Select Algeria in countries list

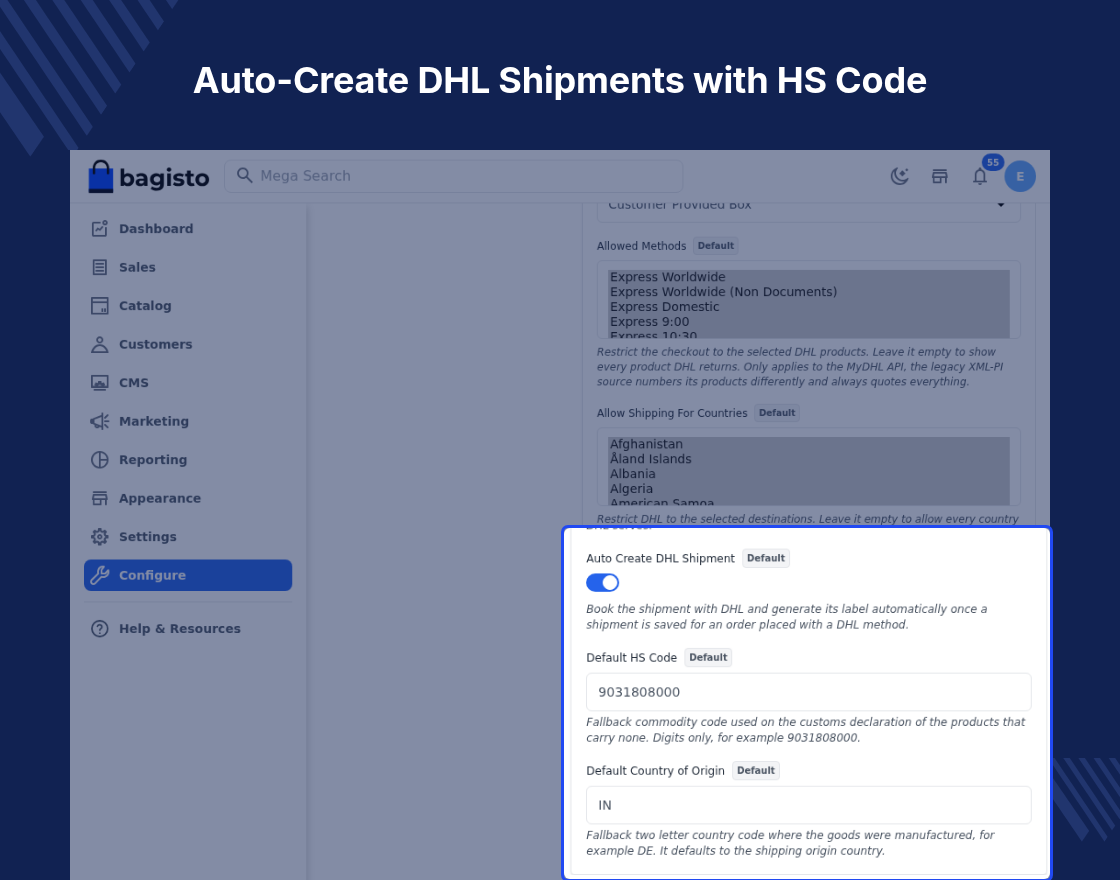(809, 489)
